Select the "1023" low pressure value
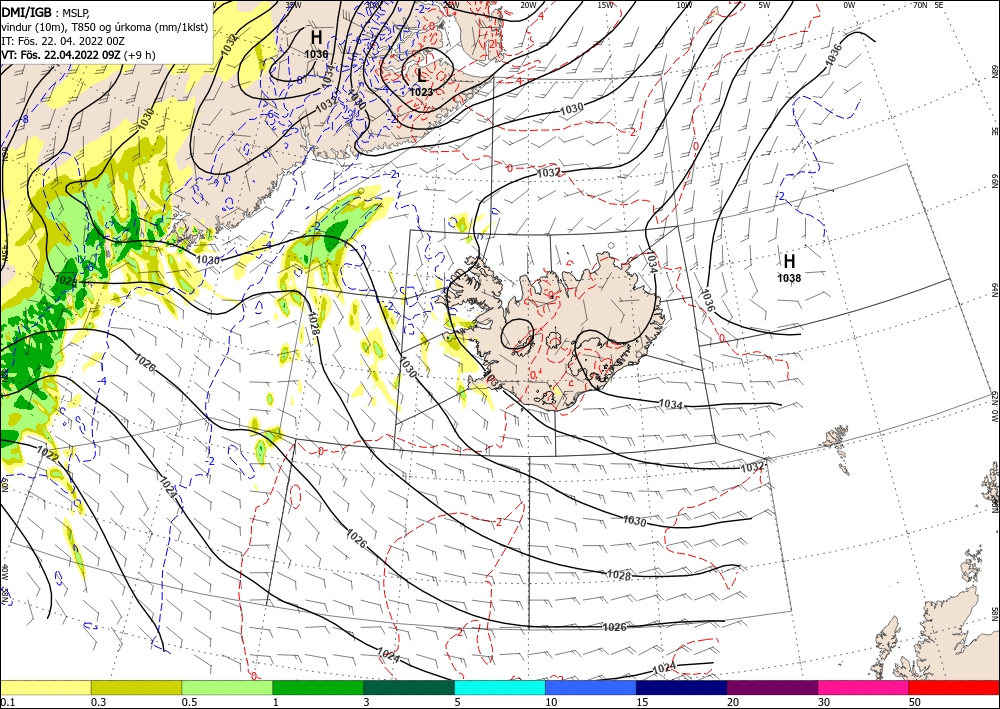The width and height of the screenshot is (1000, 709). (421, 92)
